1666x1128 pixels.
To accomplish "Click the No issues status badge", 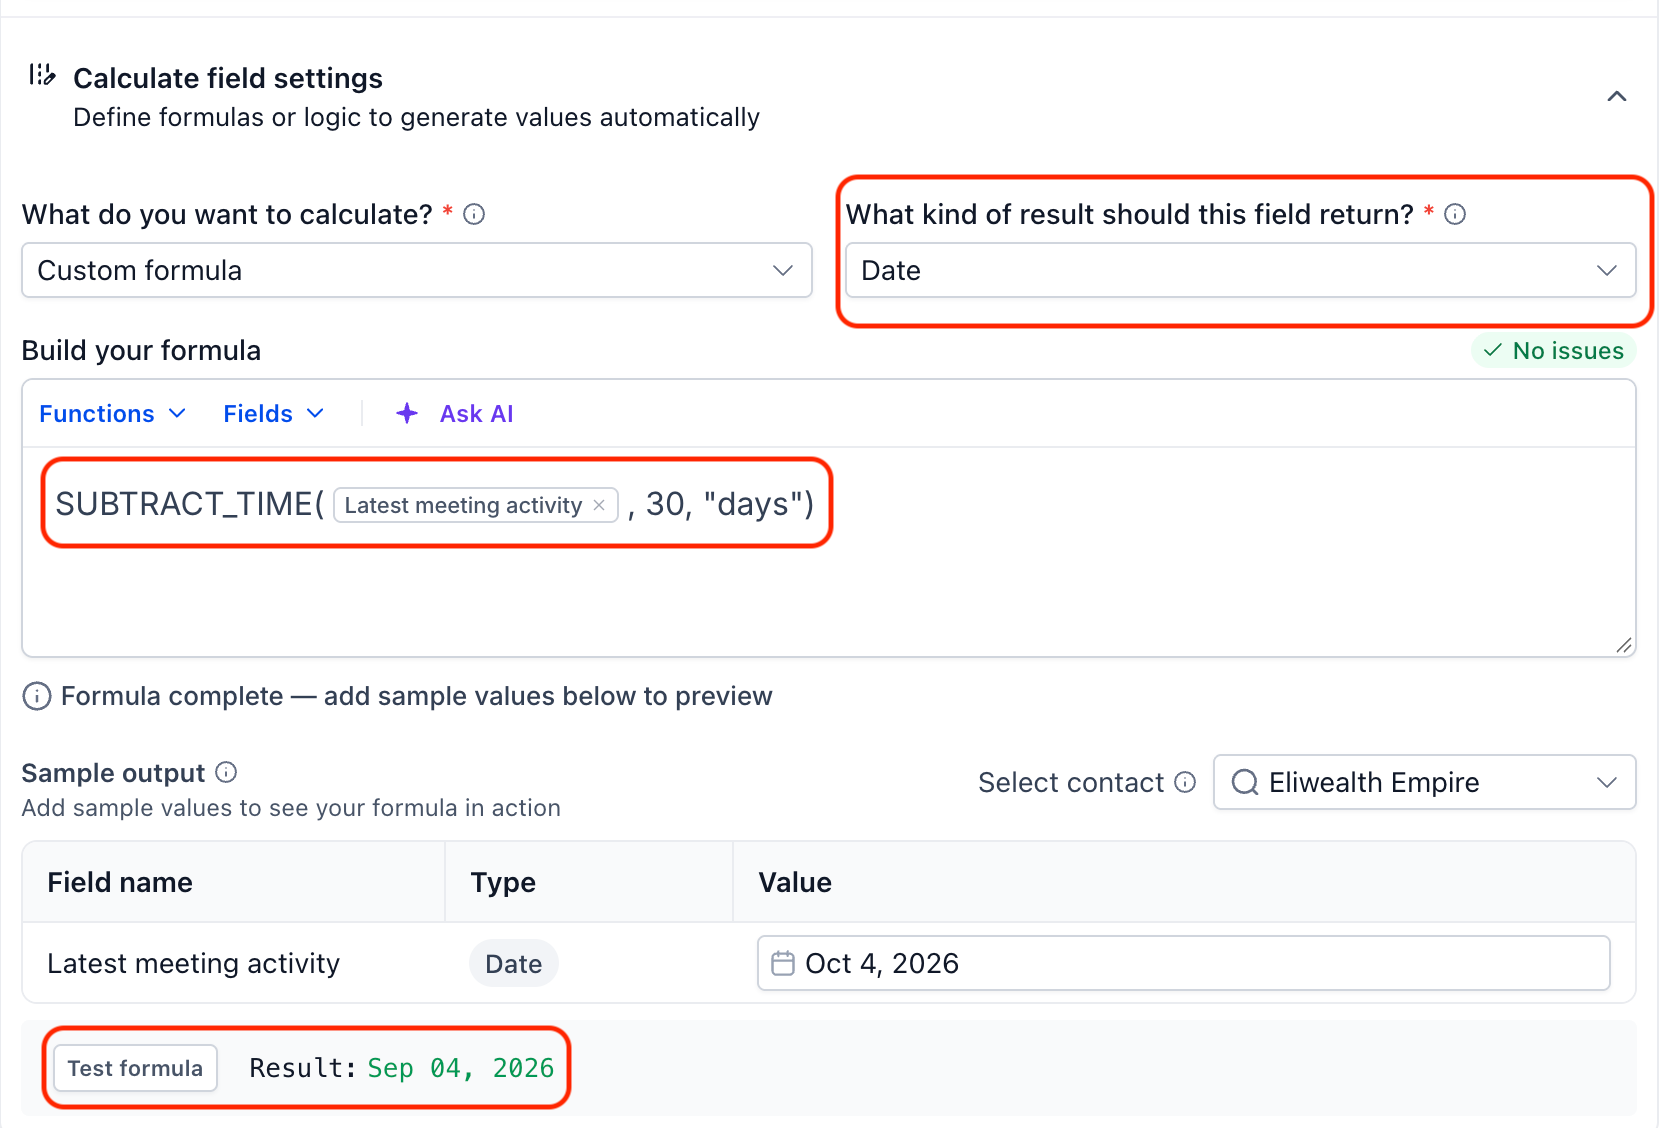I will click(1554, 351).
